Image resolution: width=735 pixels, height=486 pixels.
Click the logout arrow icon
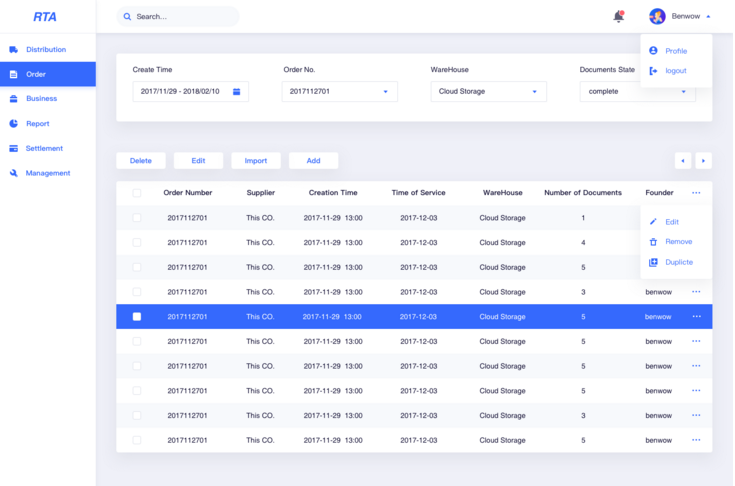[653, 71]
